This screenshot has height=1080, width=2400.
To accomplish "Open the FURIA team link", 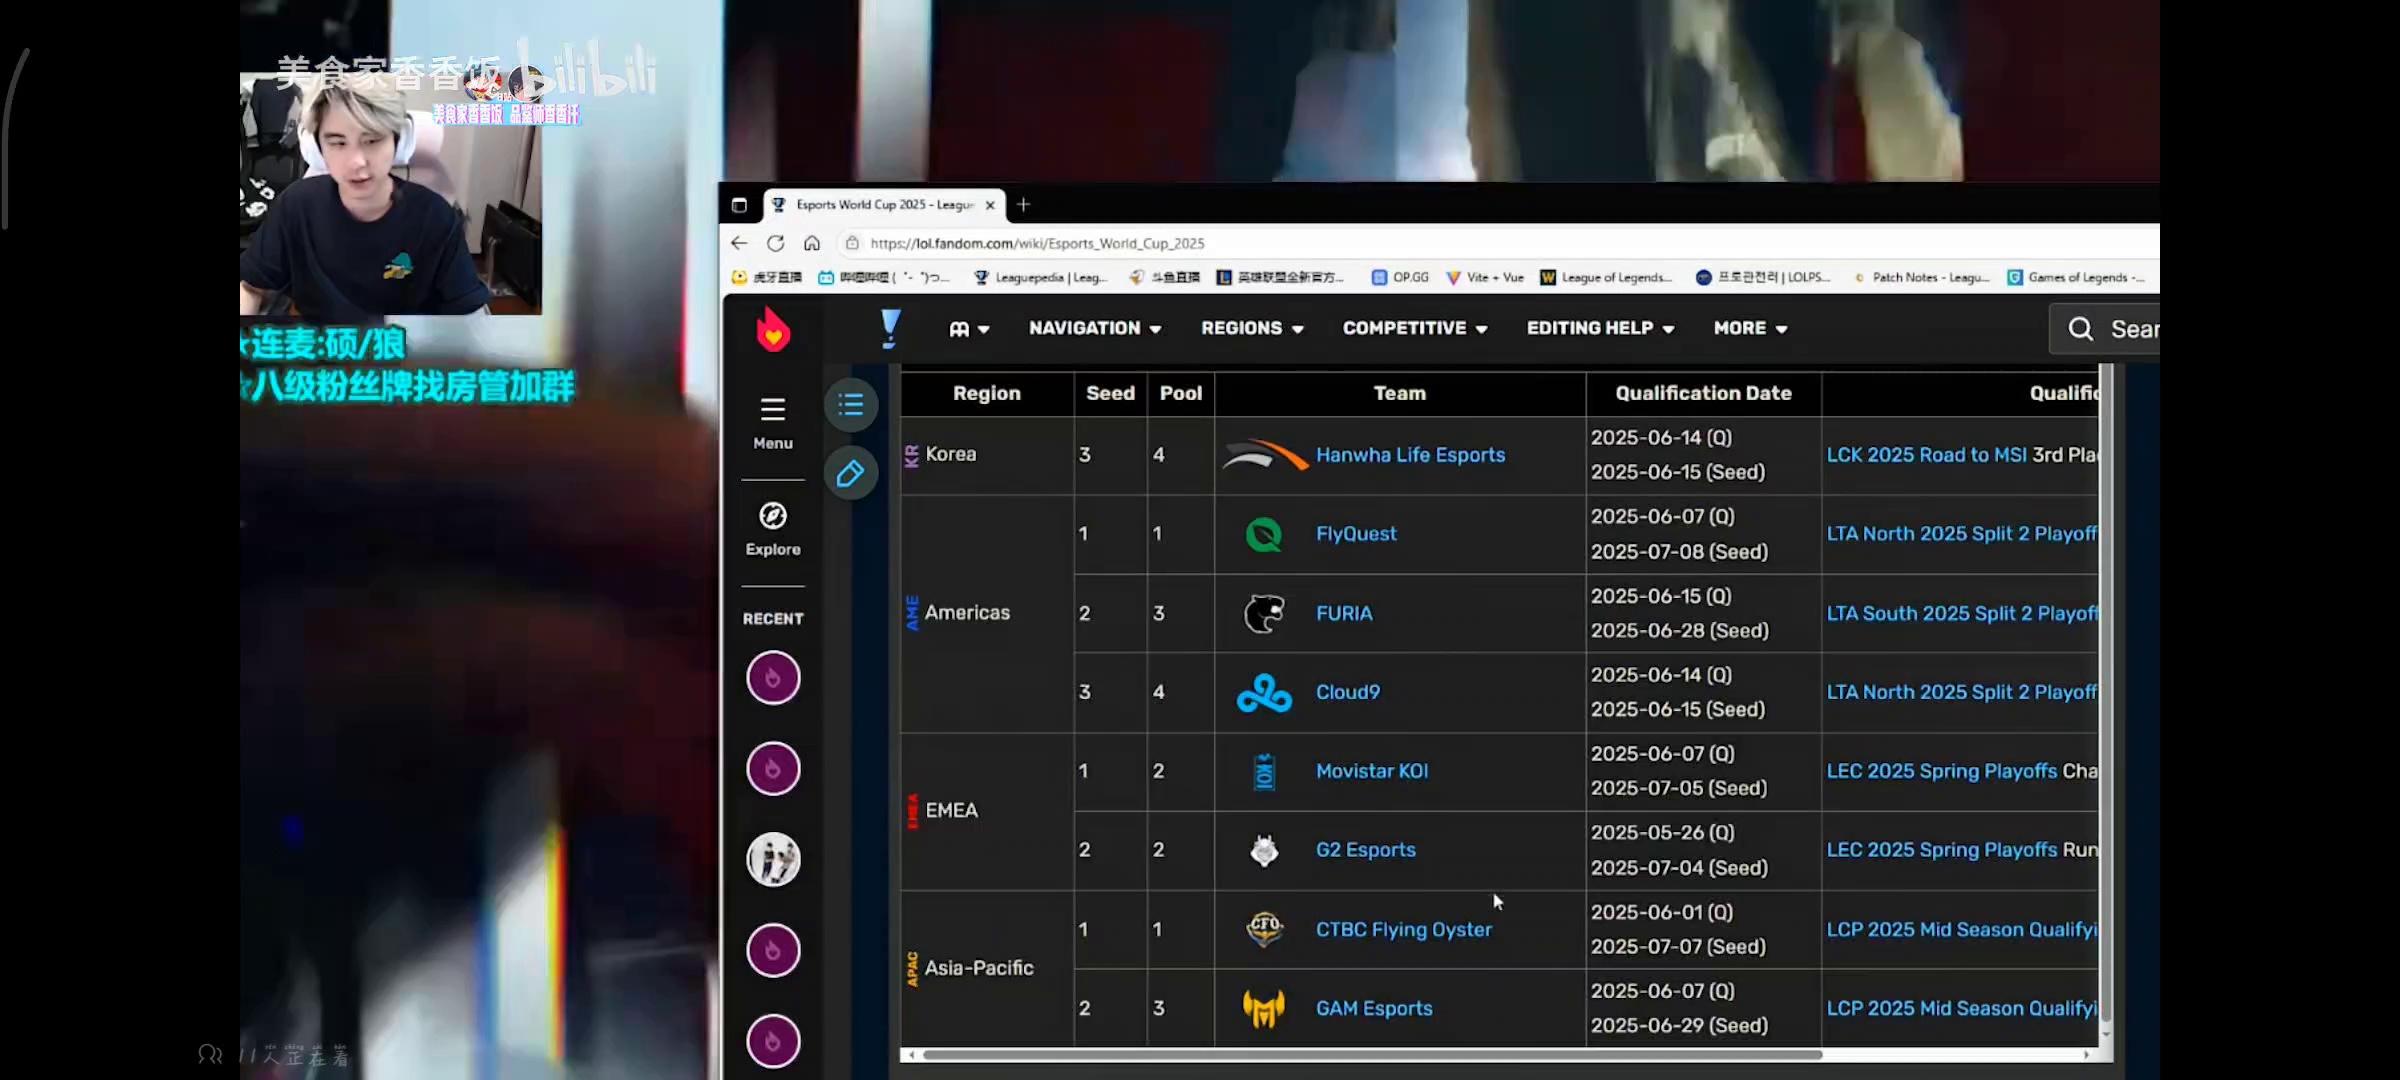I will pos(1344,613).
